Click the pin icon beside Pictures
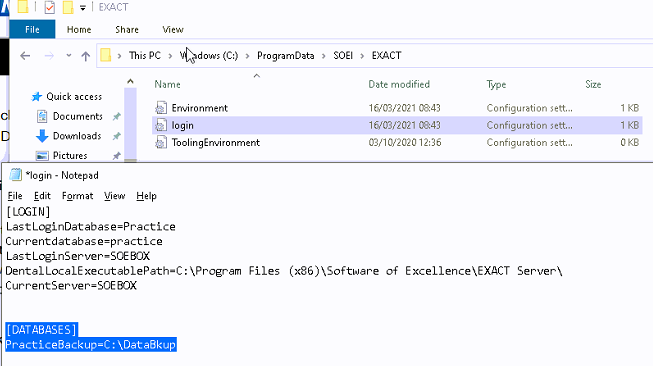653x366 pixels. 117,156
